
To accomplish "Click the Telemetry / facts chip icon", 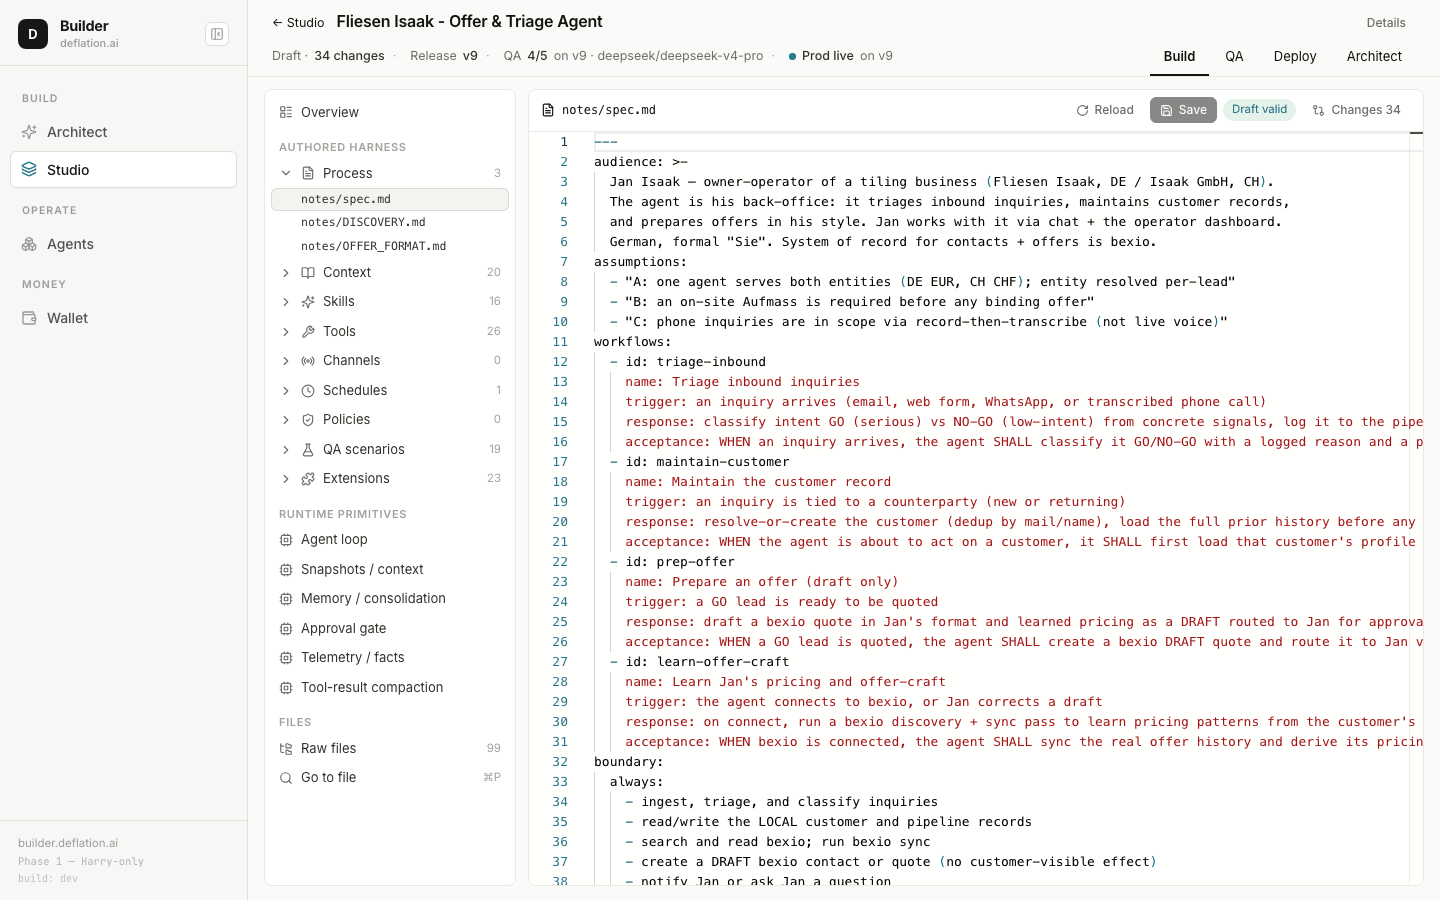I will pos(286,657).
